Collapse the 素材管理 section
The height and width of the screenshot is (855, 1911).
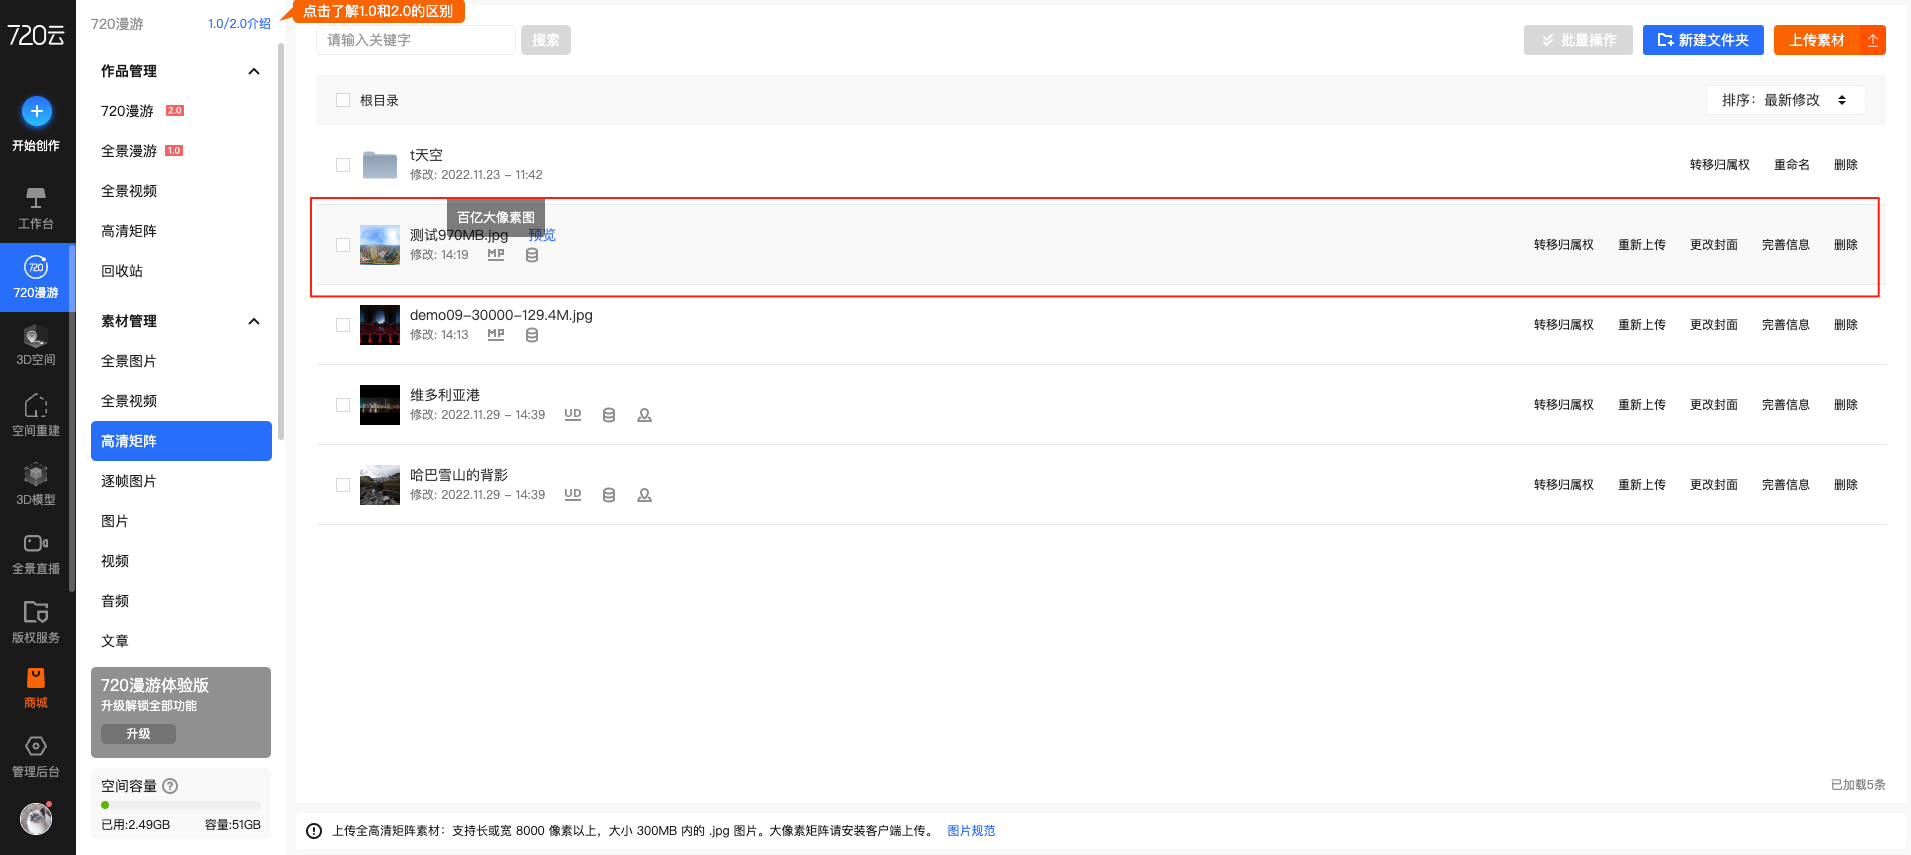[254, 321]
